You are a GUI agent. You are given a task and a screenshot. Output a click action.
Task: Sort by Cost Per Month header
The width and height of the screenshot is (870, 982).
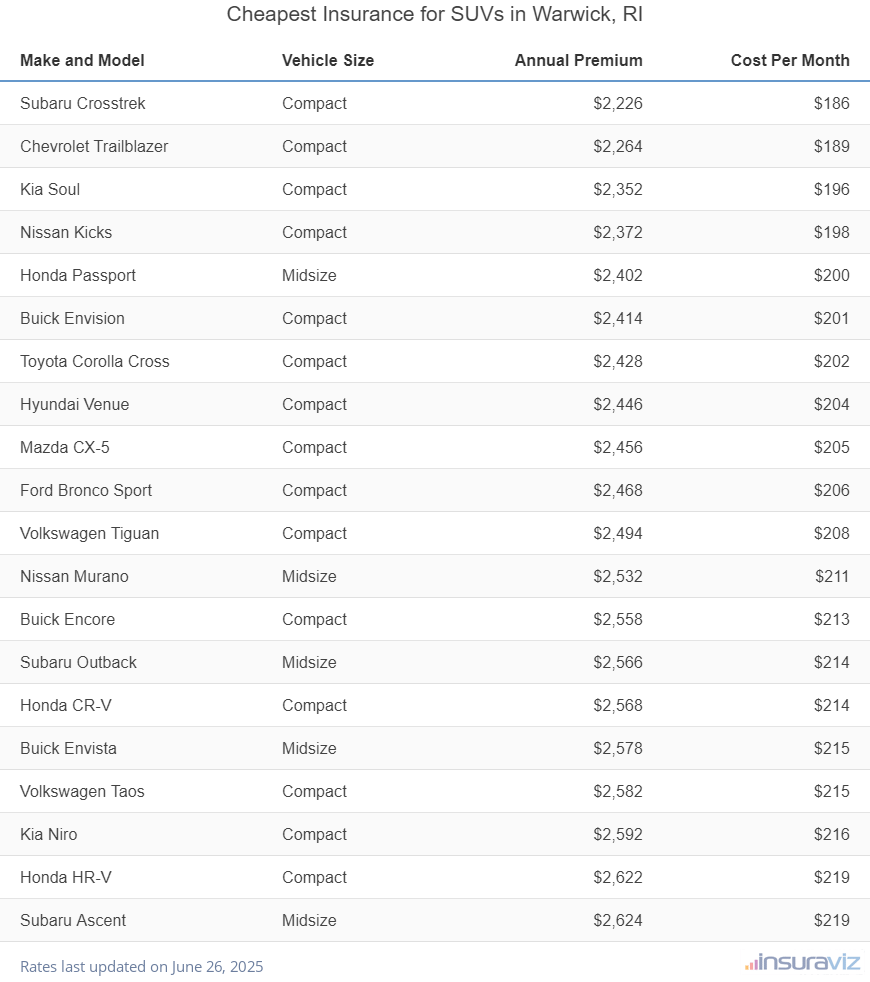(790, 60)
